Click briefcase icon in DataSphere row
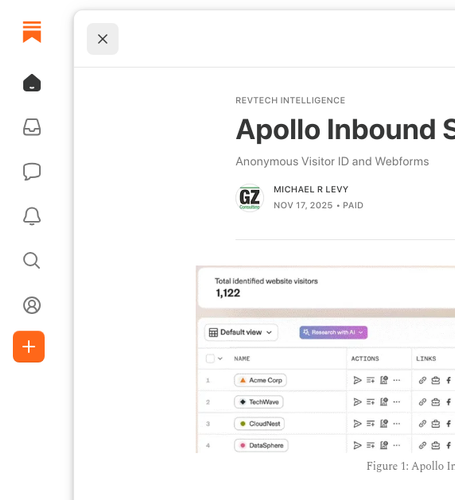Image resolution: width=455 pixels, height=500 pixels. (x=436, y=445)
